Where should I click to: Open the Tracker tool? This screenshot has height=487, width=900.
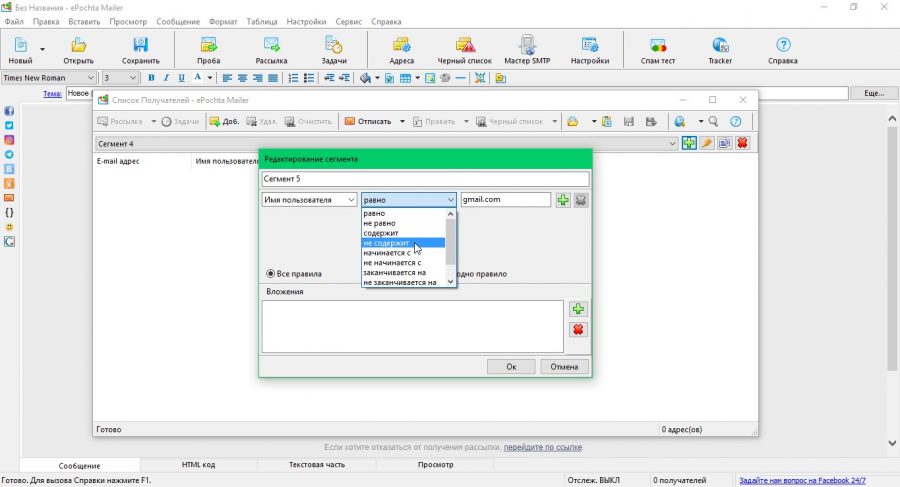click(720, 51)
